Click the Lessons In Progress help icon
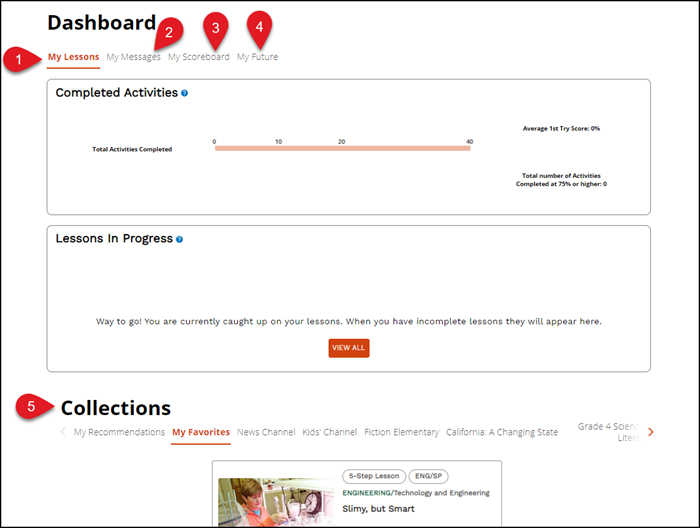The height and width of the screenshot is (528, 700). pos(179,240)
